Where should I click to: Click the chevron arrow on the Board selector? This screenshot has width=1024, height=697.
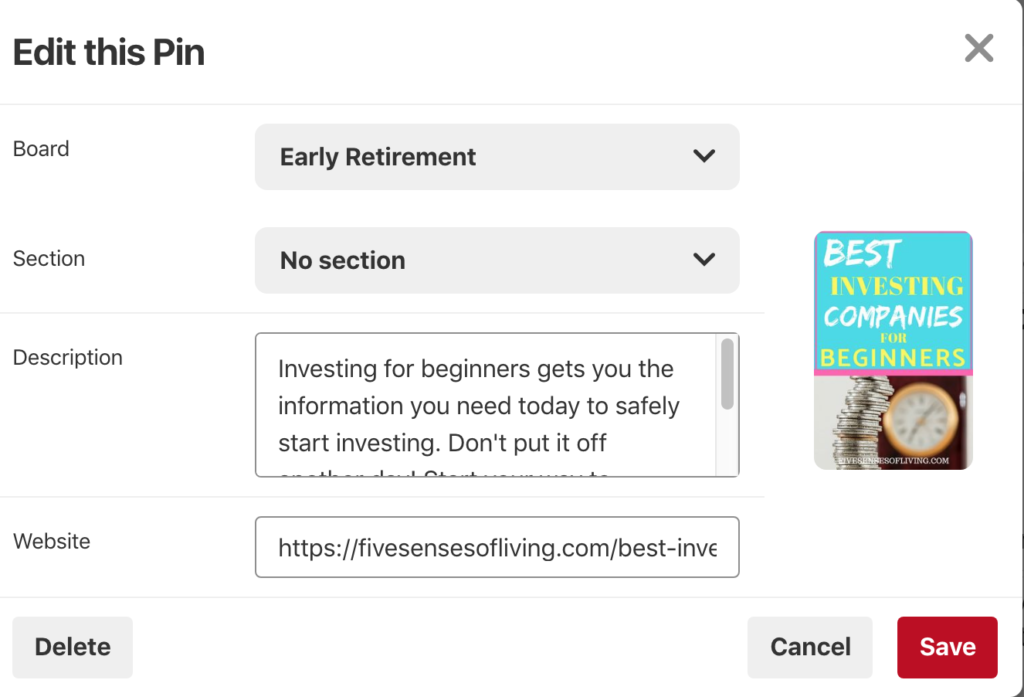[x=704, y=156]
